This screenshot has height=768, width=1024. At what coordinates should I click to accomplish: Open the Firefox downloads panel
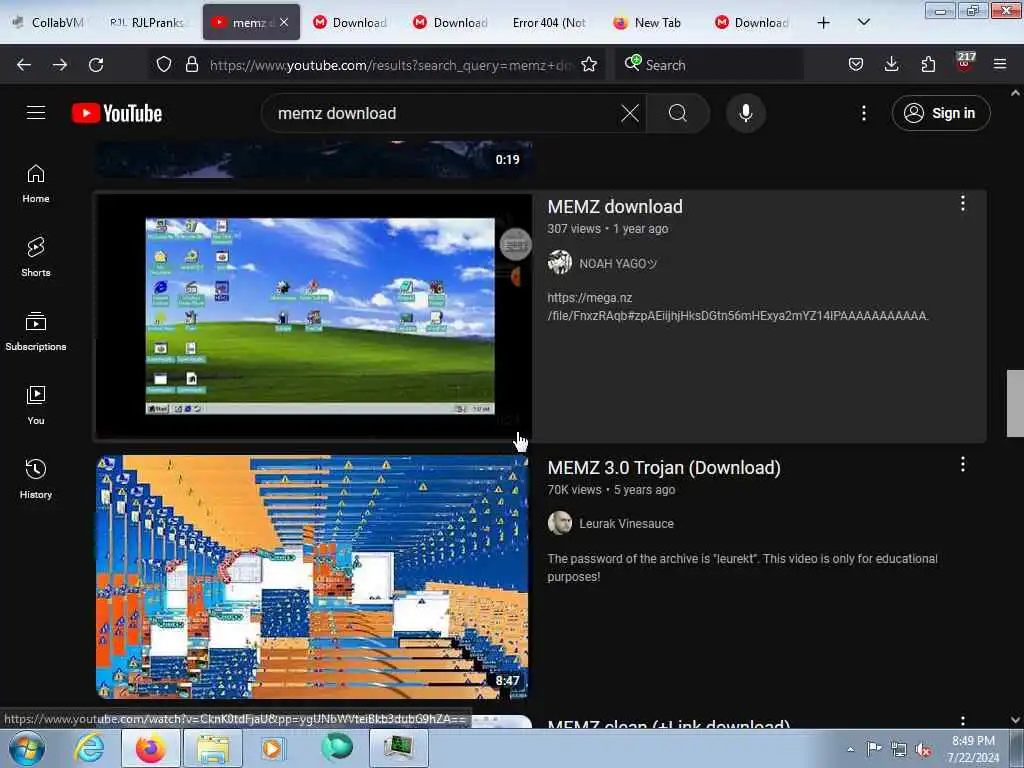891,64
